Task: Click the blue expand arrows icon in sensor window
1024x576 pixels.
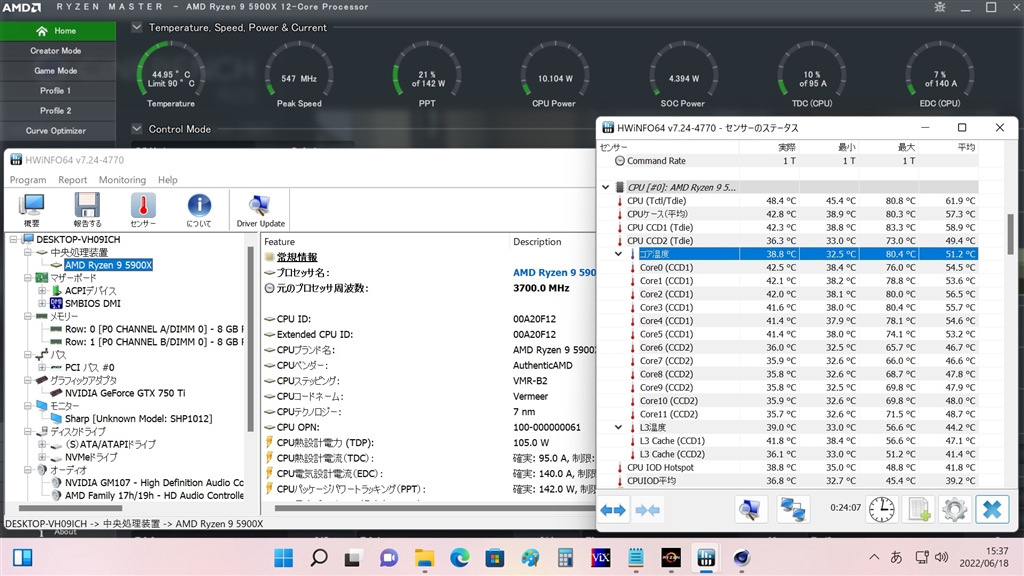Action: (613, 510)
